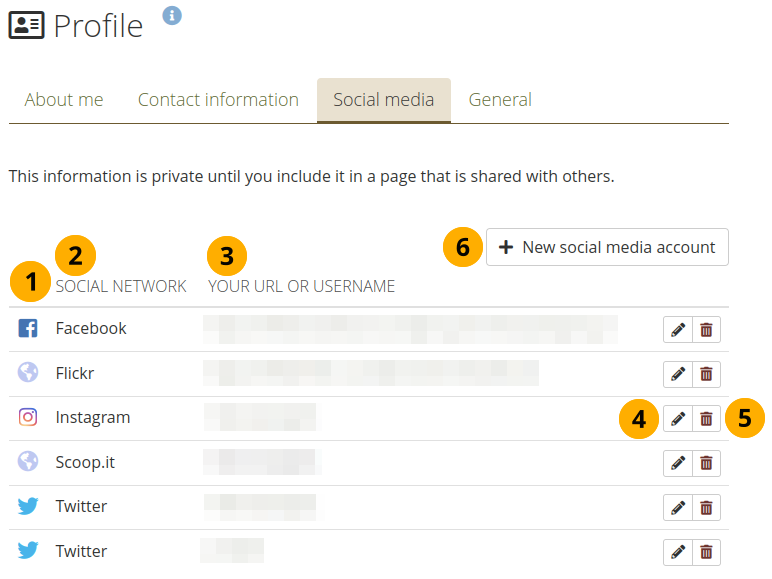The width and height of the screenshot is (772, 579).
Task: Delete the Facebook account entry
Action: [x=706, y=329]
